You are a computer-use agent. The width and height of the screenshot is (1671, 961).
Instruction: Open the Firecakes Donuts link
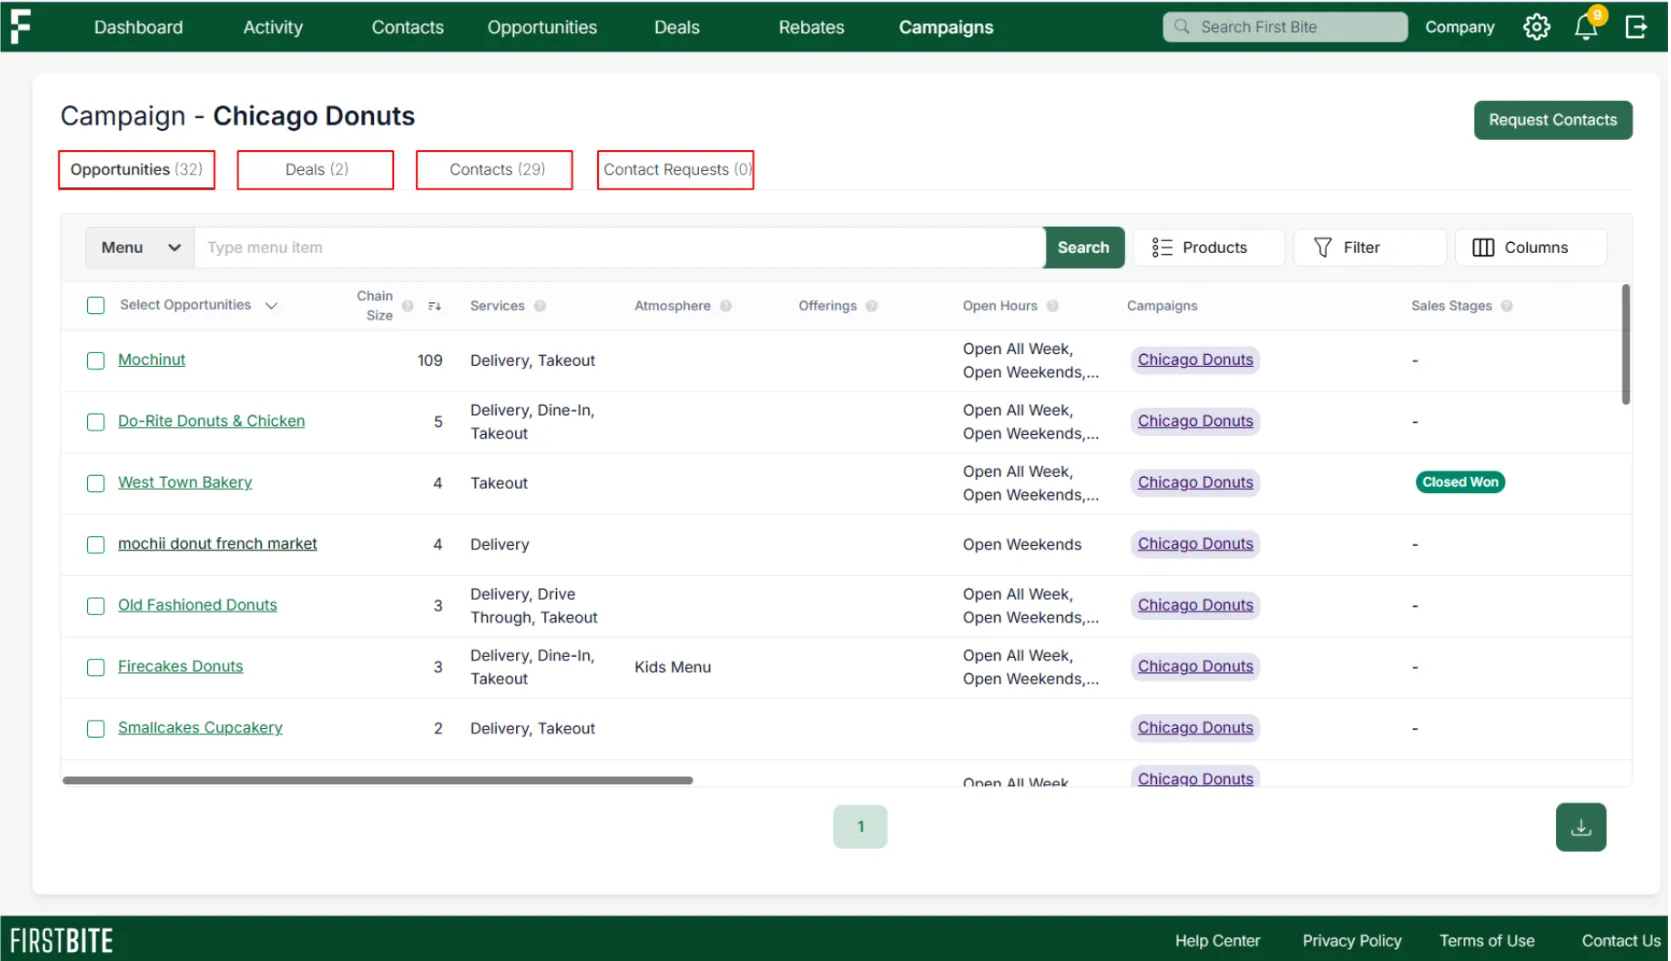click(181, 667)
